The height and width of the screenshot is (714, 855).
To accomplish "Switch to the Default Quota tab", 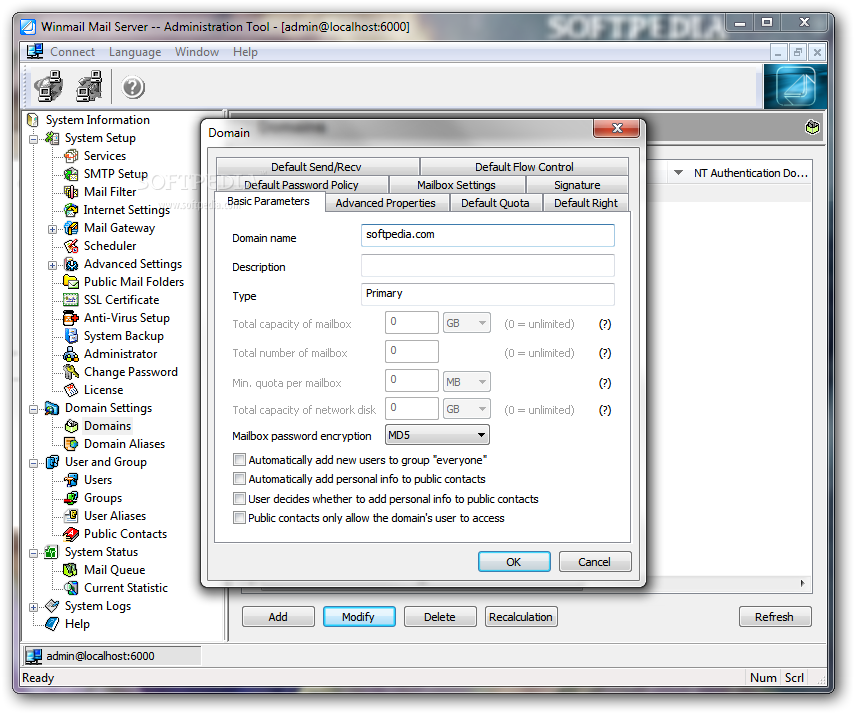I will coord(495,203).
